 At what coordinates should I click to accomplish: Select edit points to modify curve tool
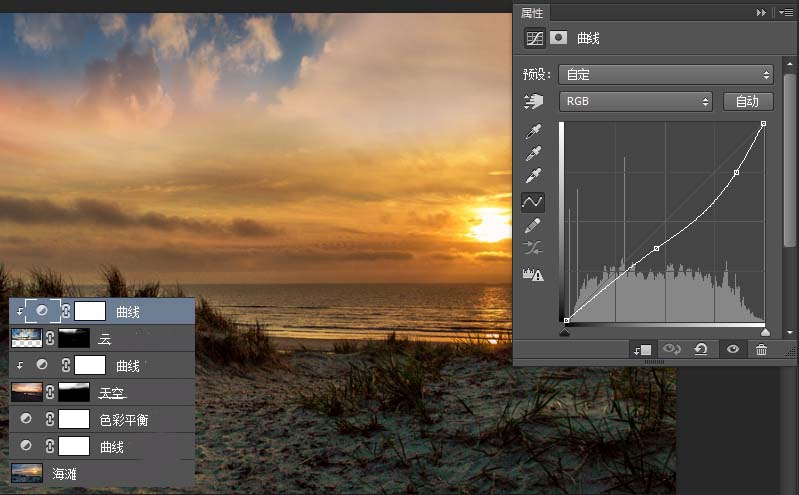pos(532,202)
